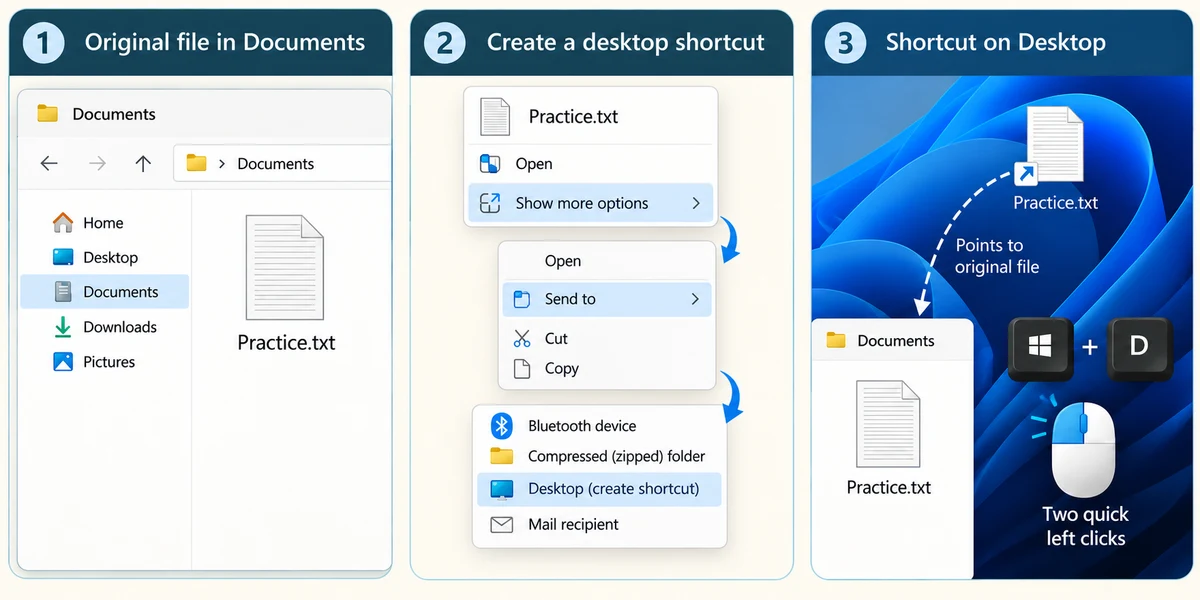Click the D key

[x=1139, y=347]
